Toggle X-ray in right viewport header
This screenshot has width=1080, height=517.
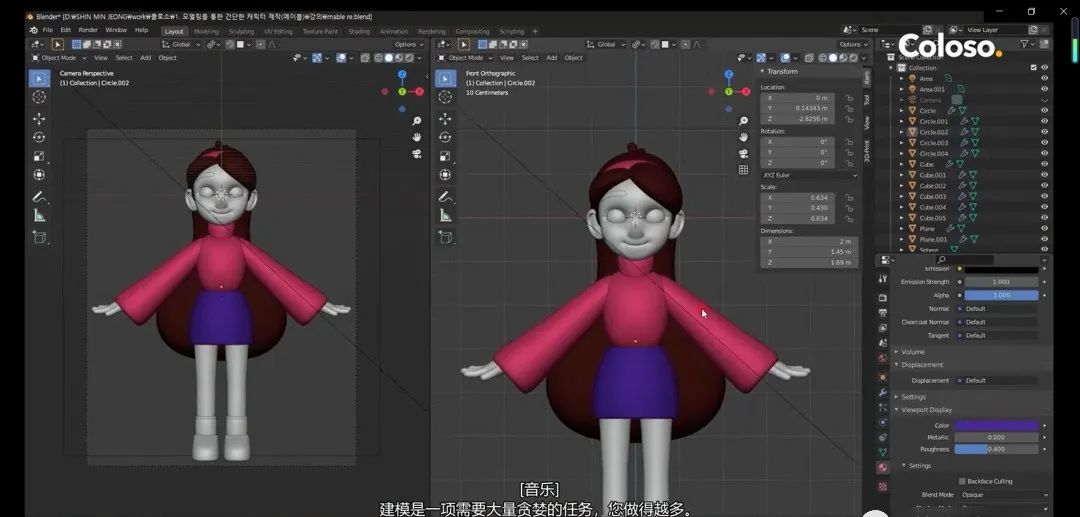pyautogui.click(x=809, y=58)
